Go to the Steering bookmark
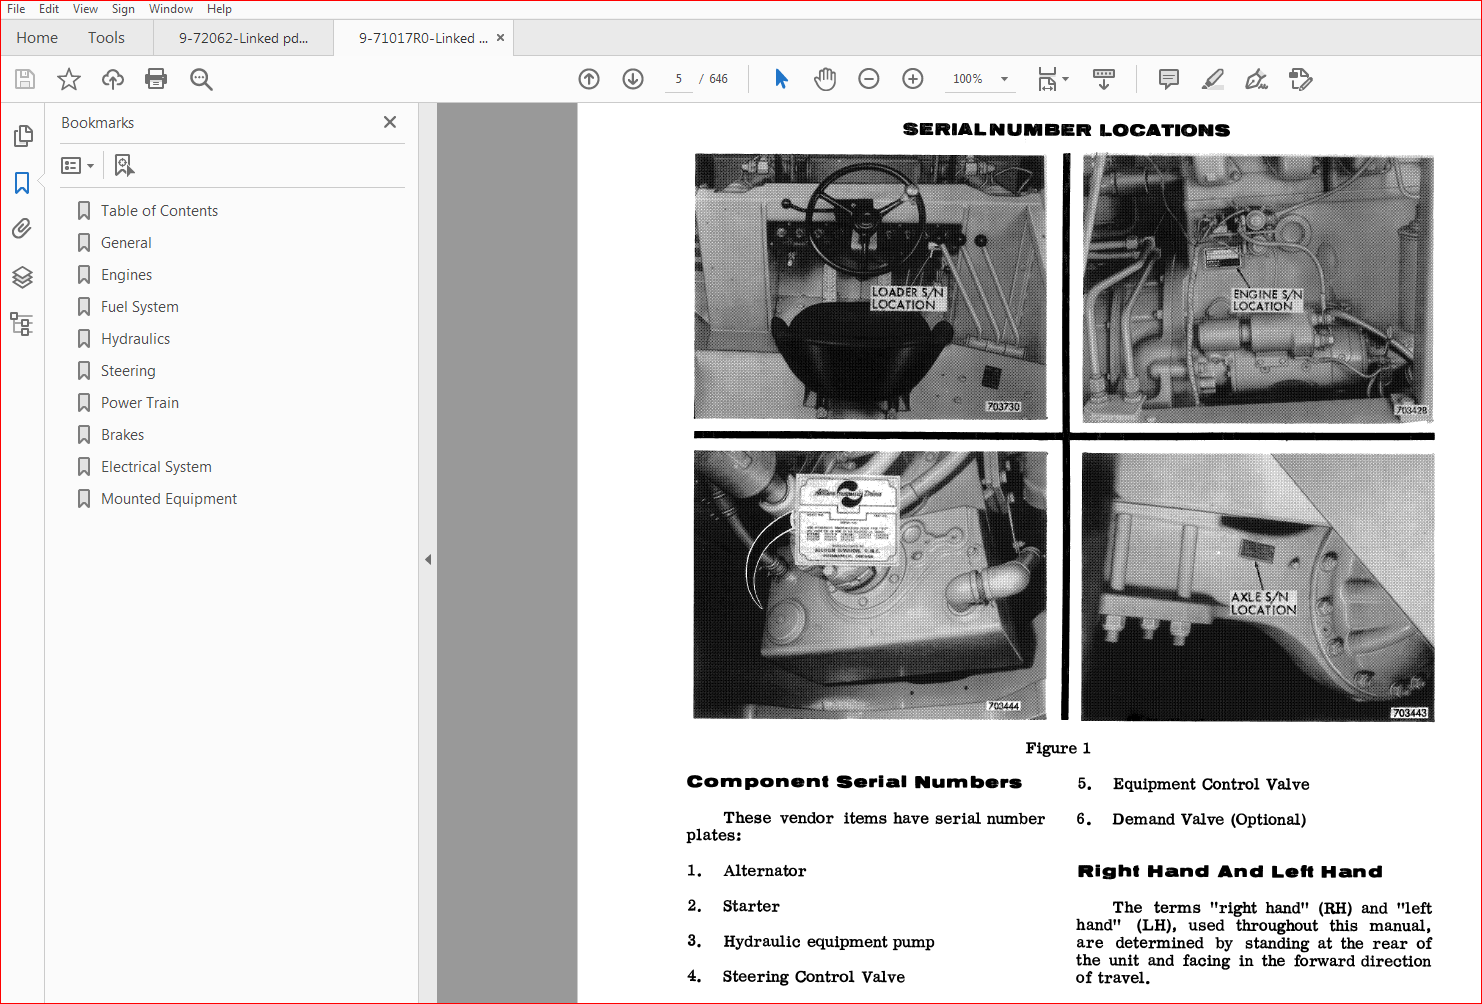 click(128, 371)
